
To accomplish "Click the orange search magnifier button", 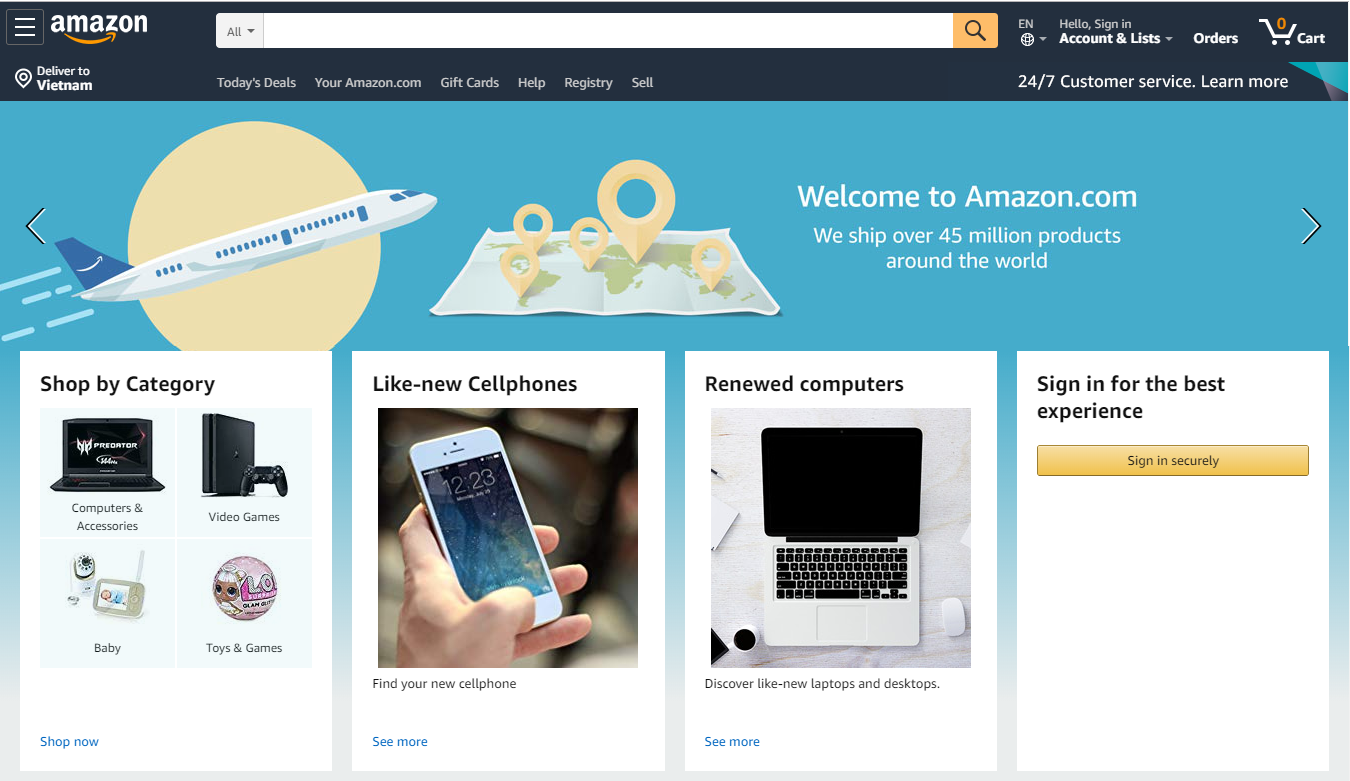I will tap(975, 31).
